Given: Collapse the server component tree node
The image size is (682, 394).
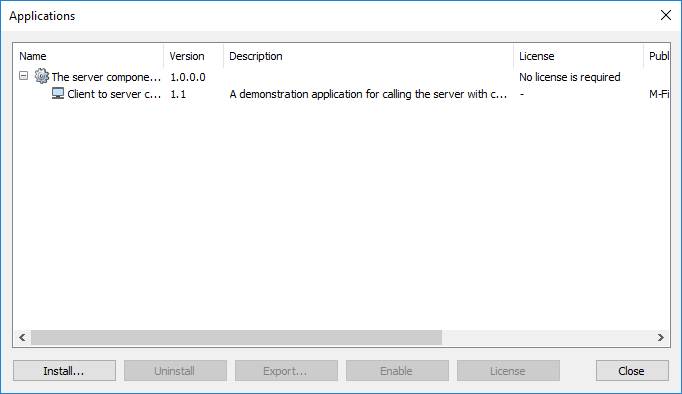Looking at the screenshot, I should tap(23, 76).
